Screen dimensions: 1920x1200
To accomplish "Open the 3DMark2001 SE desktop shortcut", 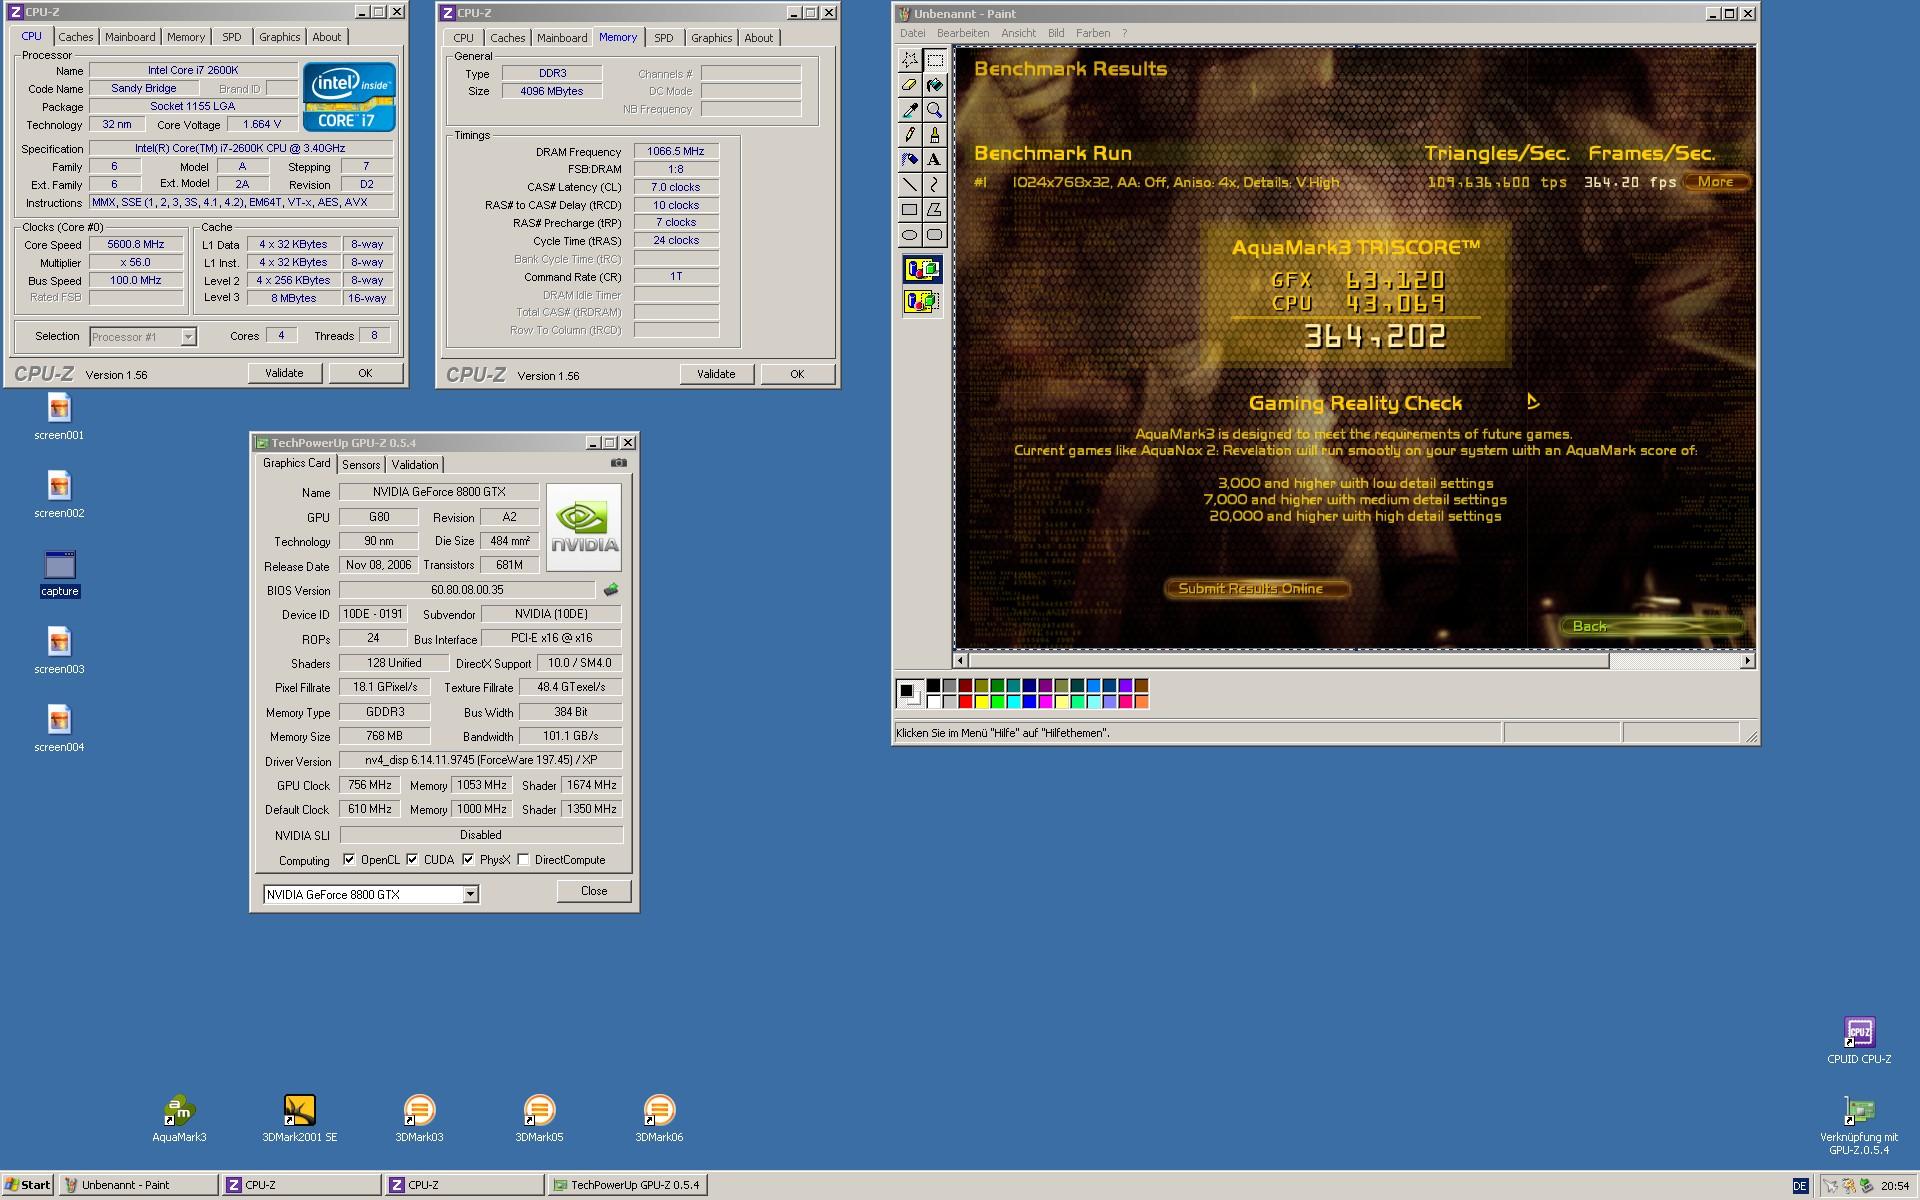I will (x=299, y=1118).
